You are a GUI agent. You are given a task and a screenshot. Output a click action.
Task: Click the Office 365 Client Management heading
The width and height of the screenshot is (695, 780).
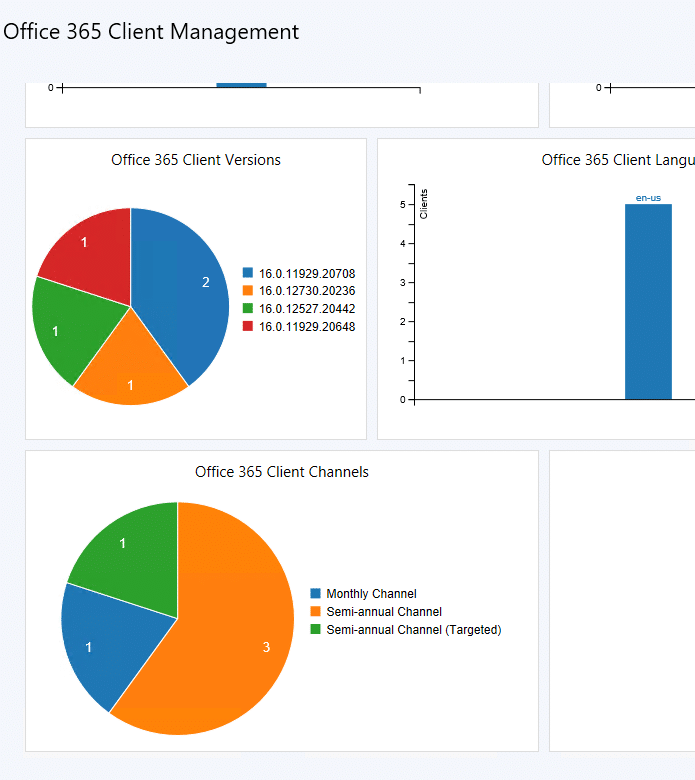click(x=151, y=32)
